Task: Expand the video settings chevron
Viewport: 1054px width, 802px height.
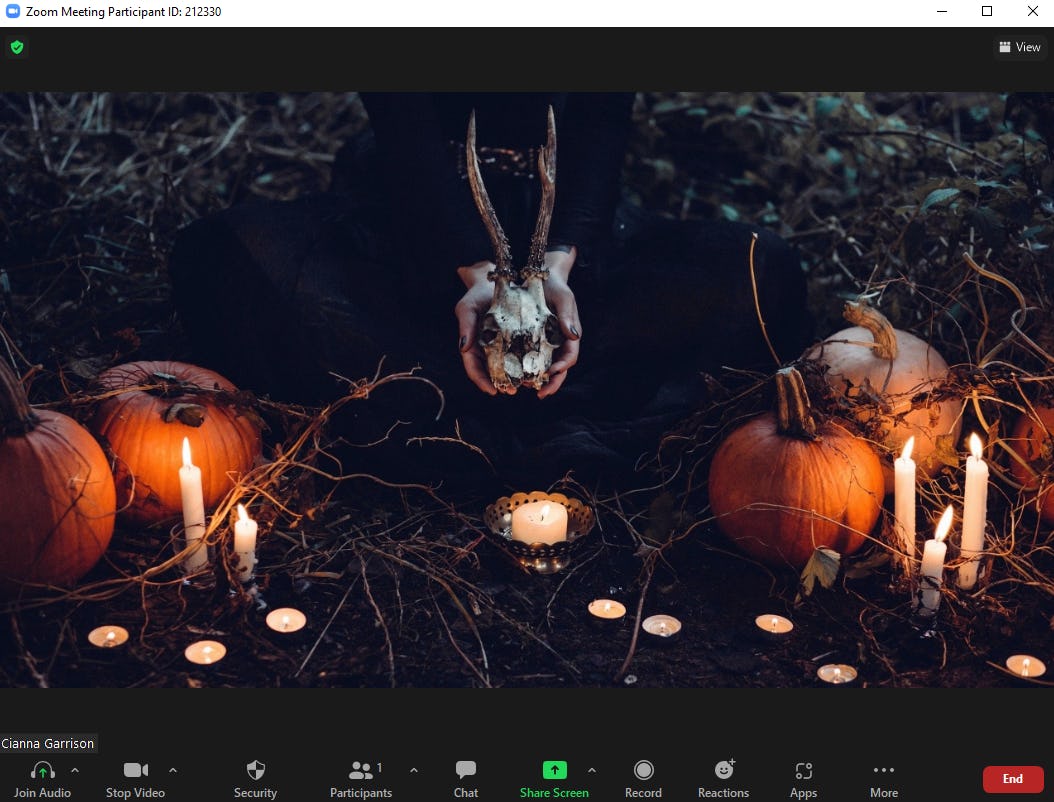Action: [172, 771]
